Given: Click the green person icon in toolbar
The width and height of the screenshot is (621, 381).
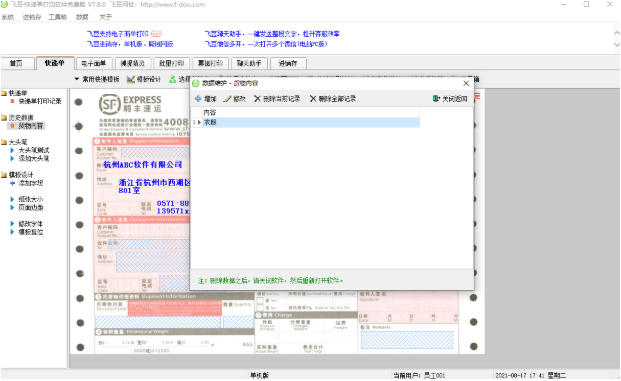Looking at the screenshot, I should coord(173,79).
